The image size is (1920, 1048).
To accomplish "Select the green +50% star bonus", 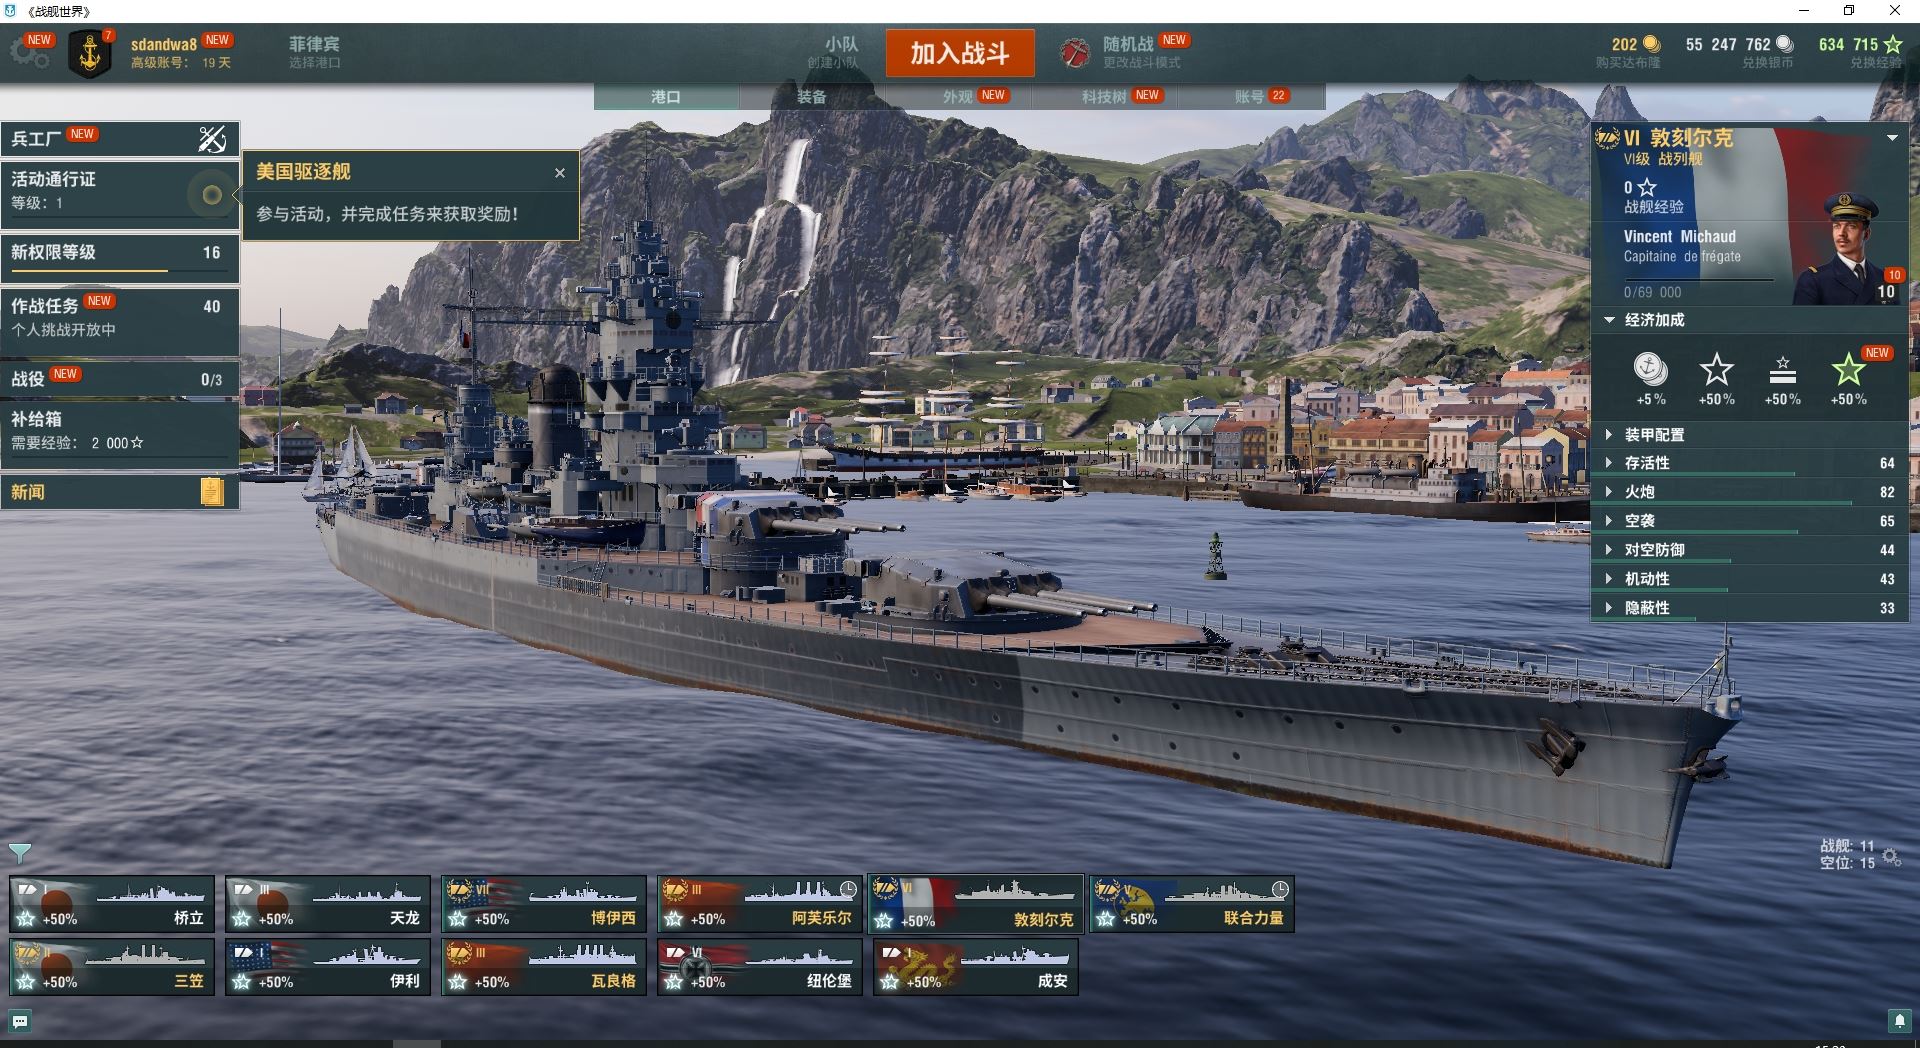I will pos(1848,378).
